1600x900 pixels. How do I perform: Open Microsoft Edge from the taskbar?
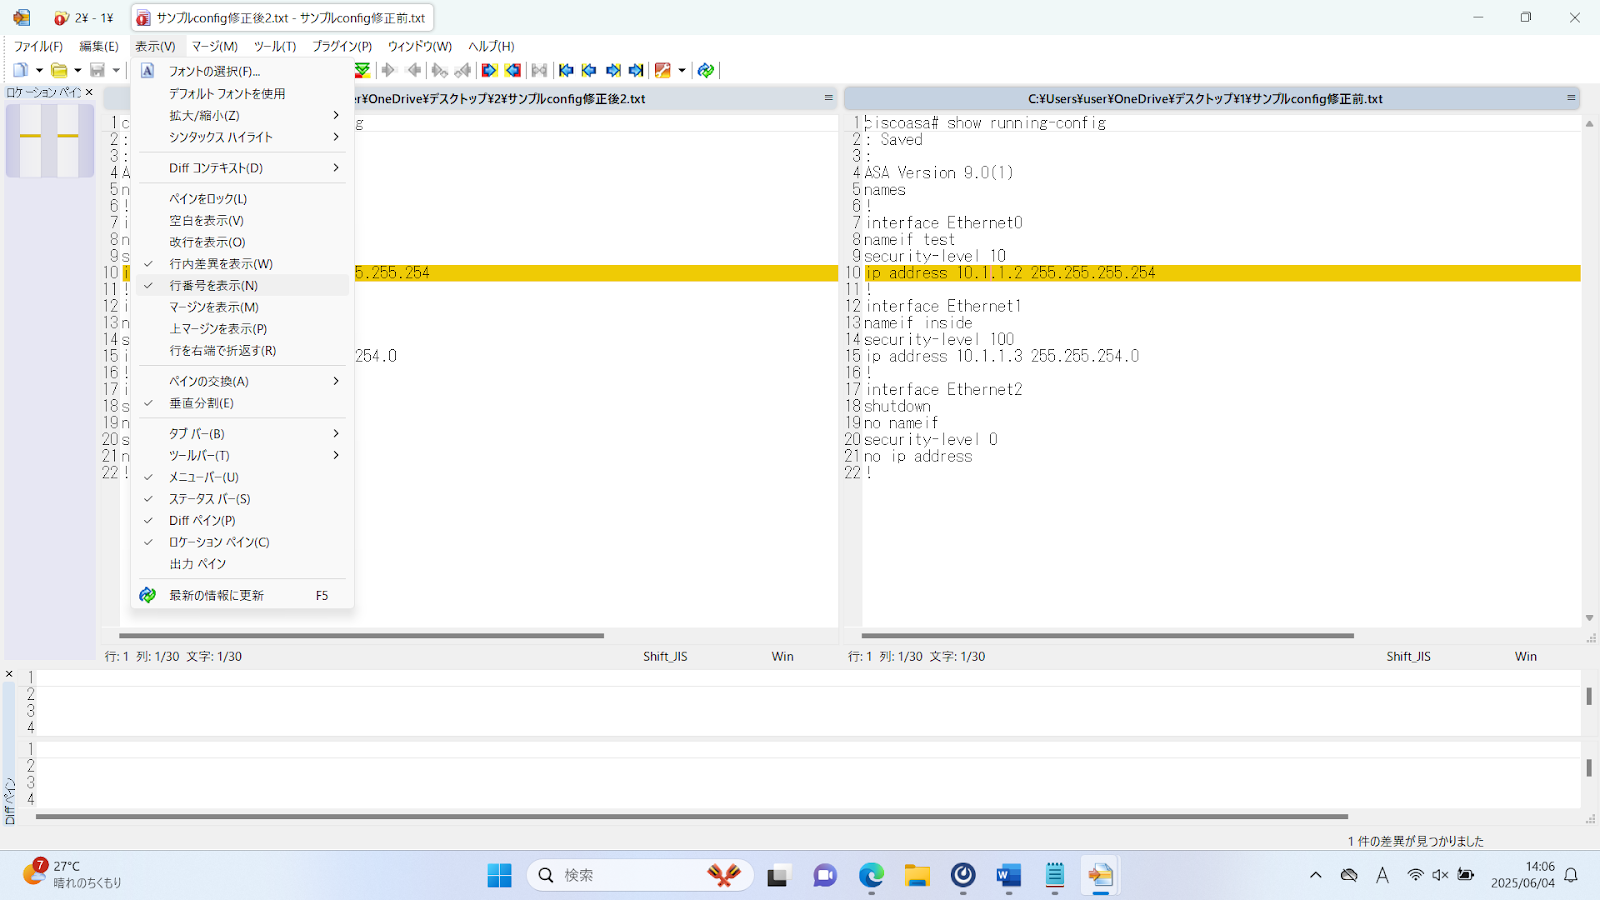(871, 876)
